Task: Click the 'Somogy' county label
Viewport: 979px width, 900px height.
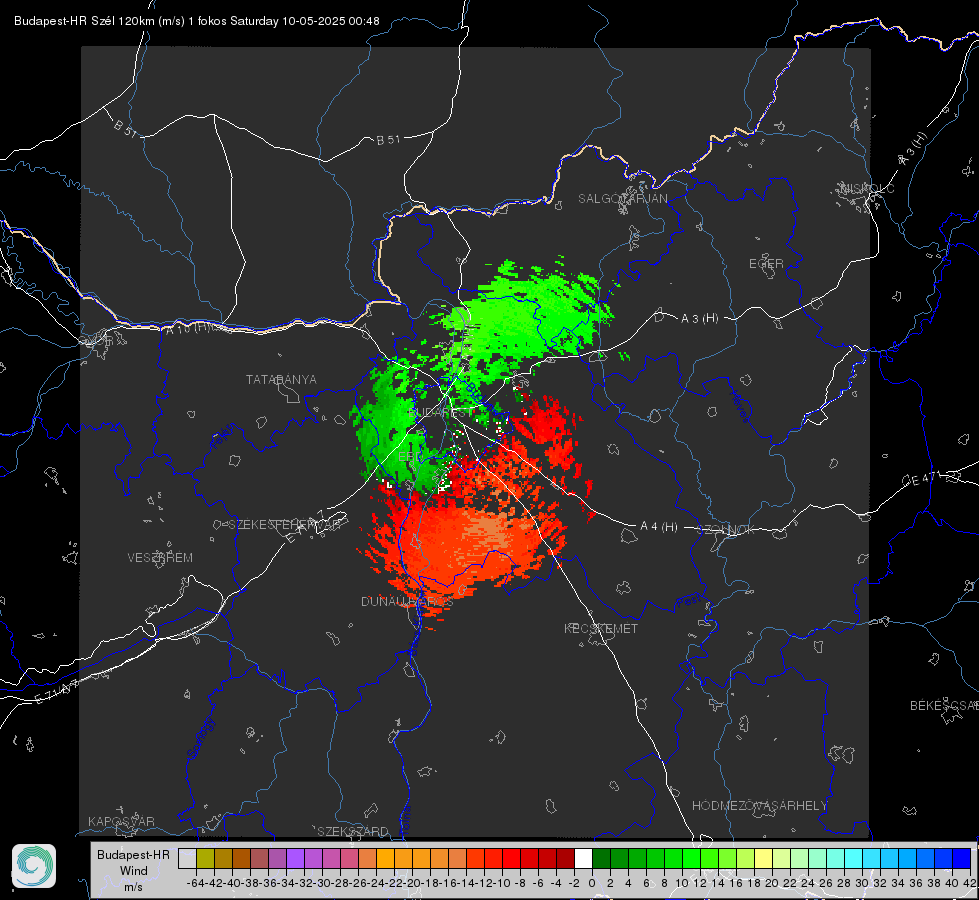Action: 200,738
